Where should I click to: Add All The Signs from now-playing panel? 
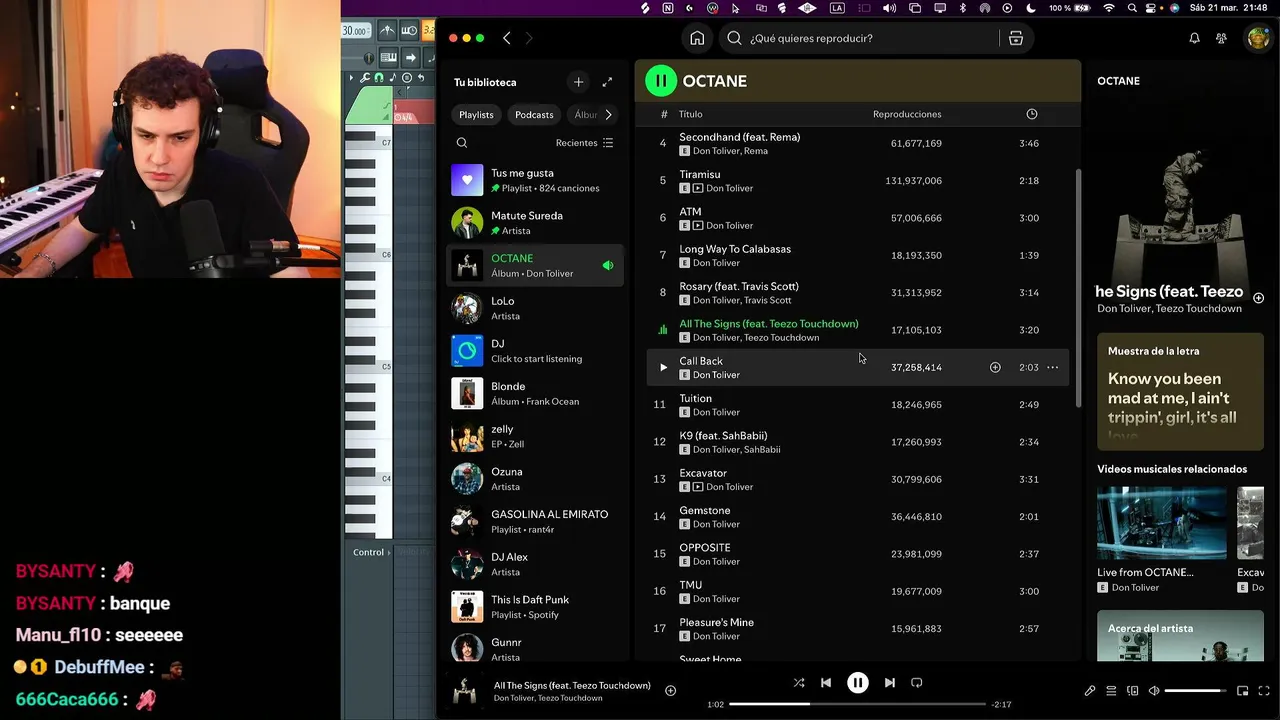point(1258,298)
